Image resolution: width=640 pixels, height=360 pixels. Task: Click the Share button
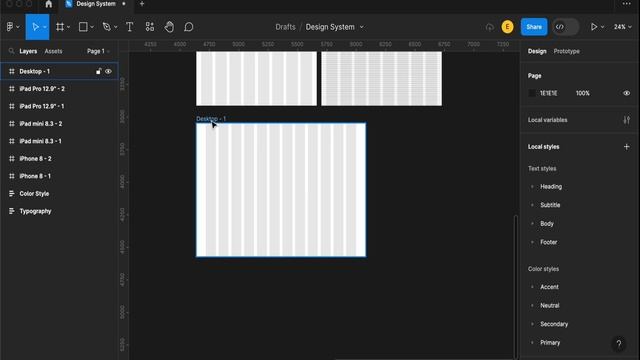[x=534, y=27]
